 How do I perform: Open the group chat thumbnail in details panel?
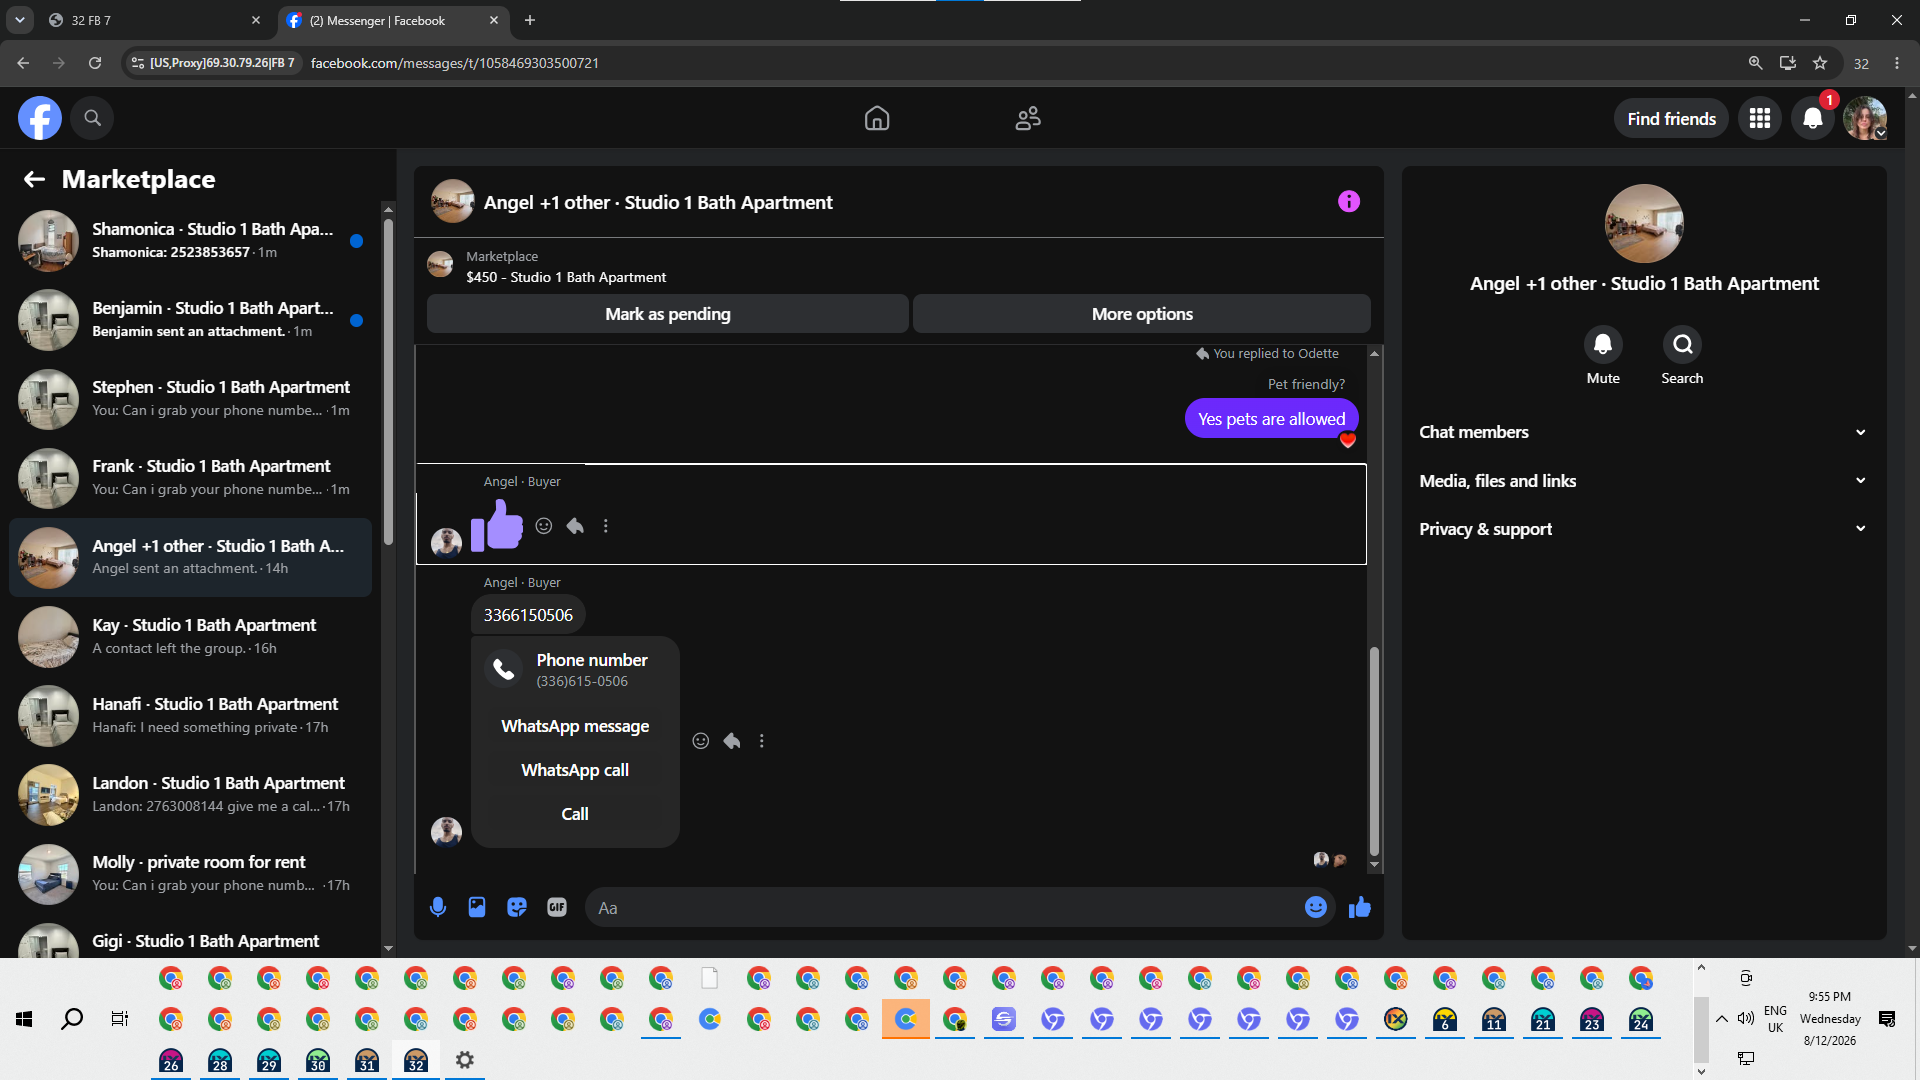1644,224
